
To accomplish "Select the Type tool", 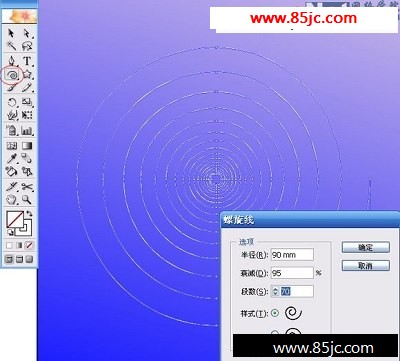I will click(x=27, y=61).
